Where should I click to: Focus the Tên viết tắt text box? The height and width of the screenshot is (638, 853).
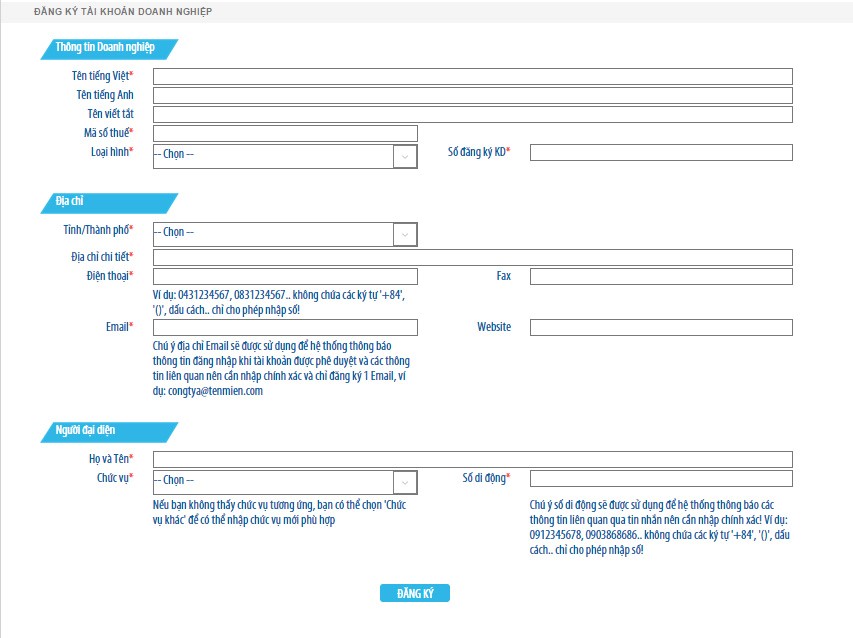(472, 114)
